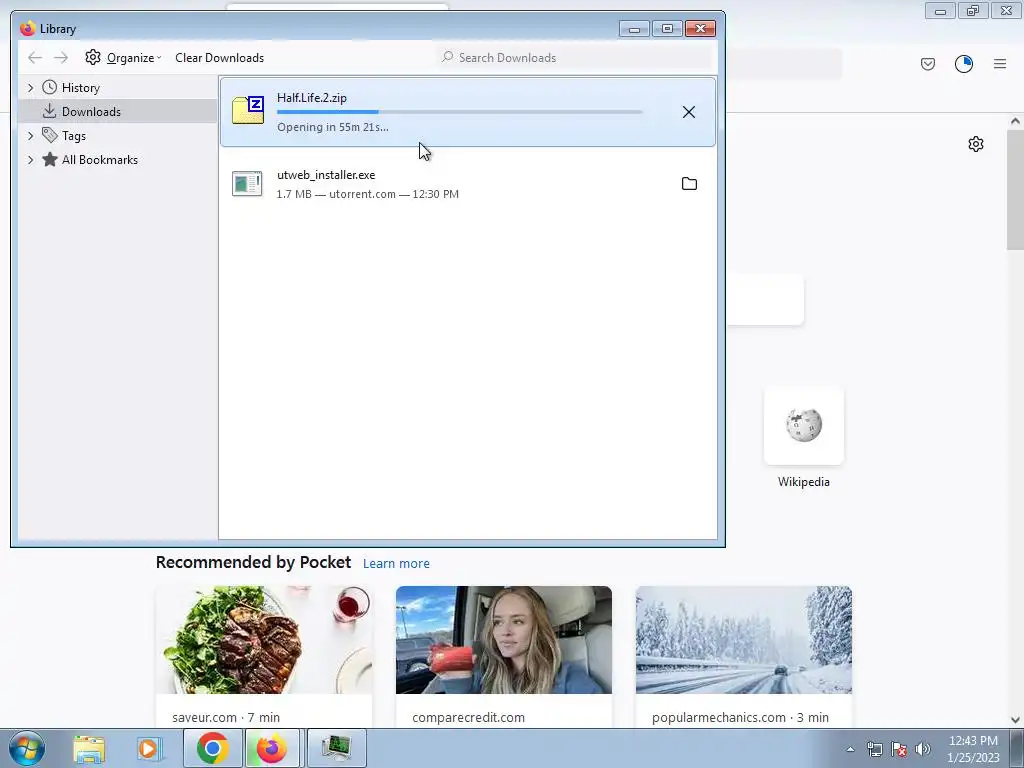
Task: Click Firefox page scrollbar up arrow
Action: click(1015, 121)
